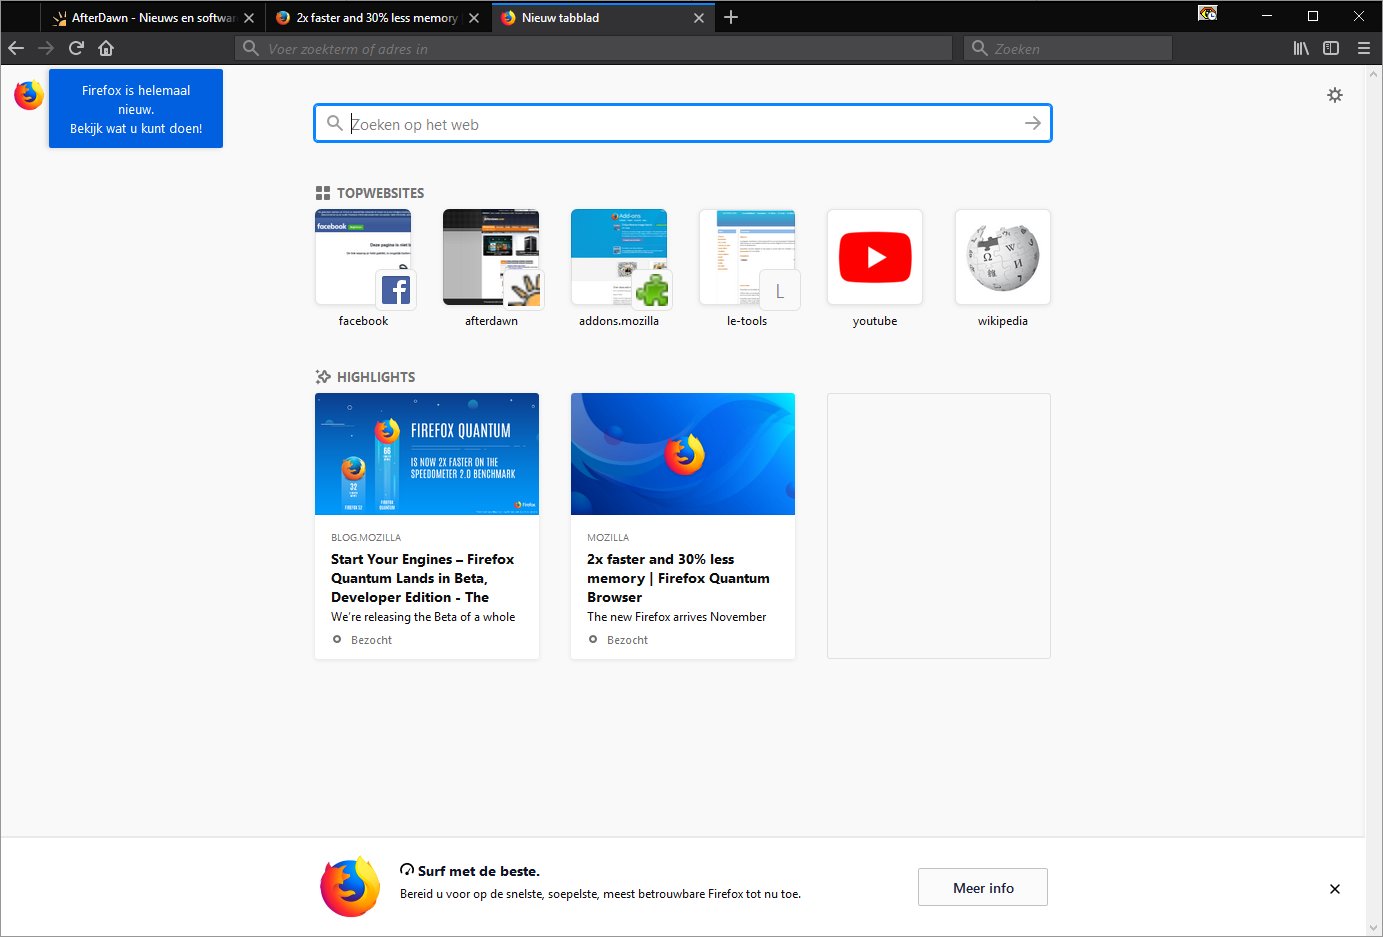This screenshot has width=1383, height=937.
Task: Dismiss the 'Surf met de beste' banner
Action: click(x=1335, y=889)
